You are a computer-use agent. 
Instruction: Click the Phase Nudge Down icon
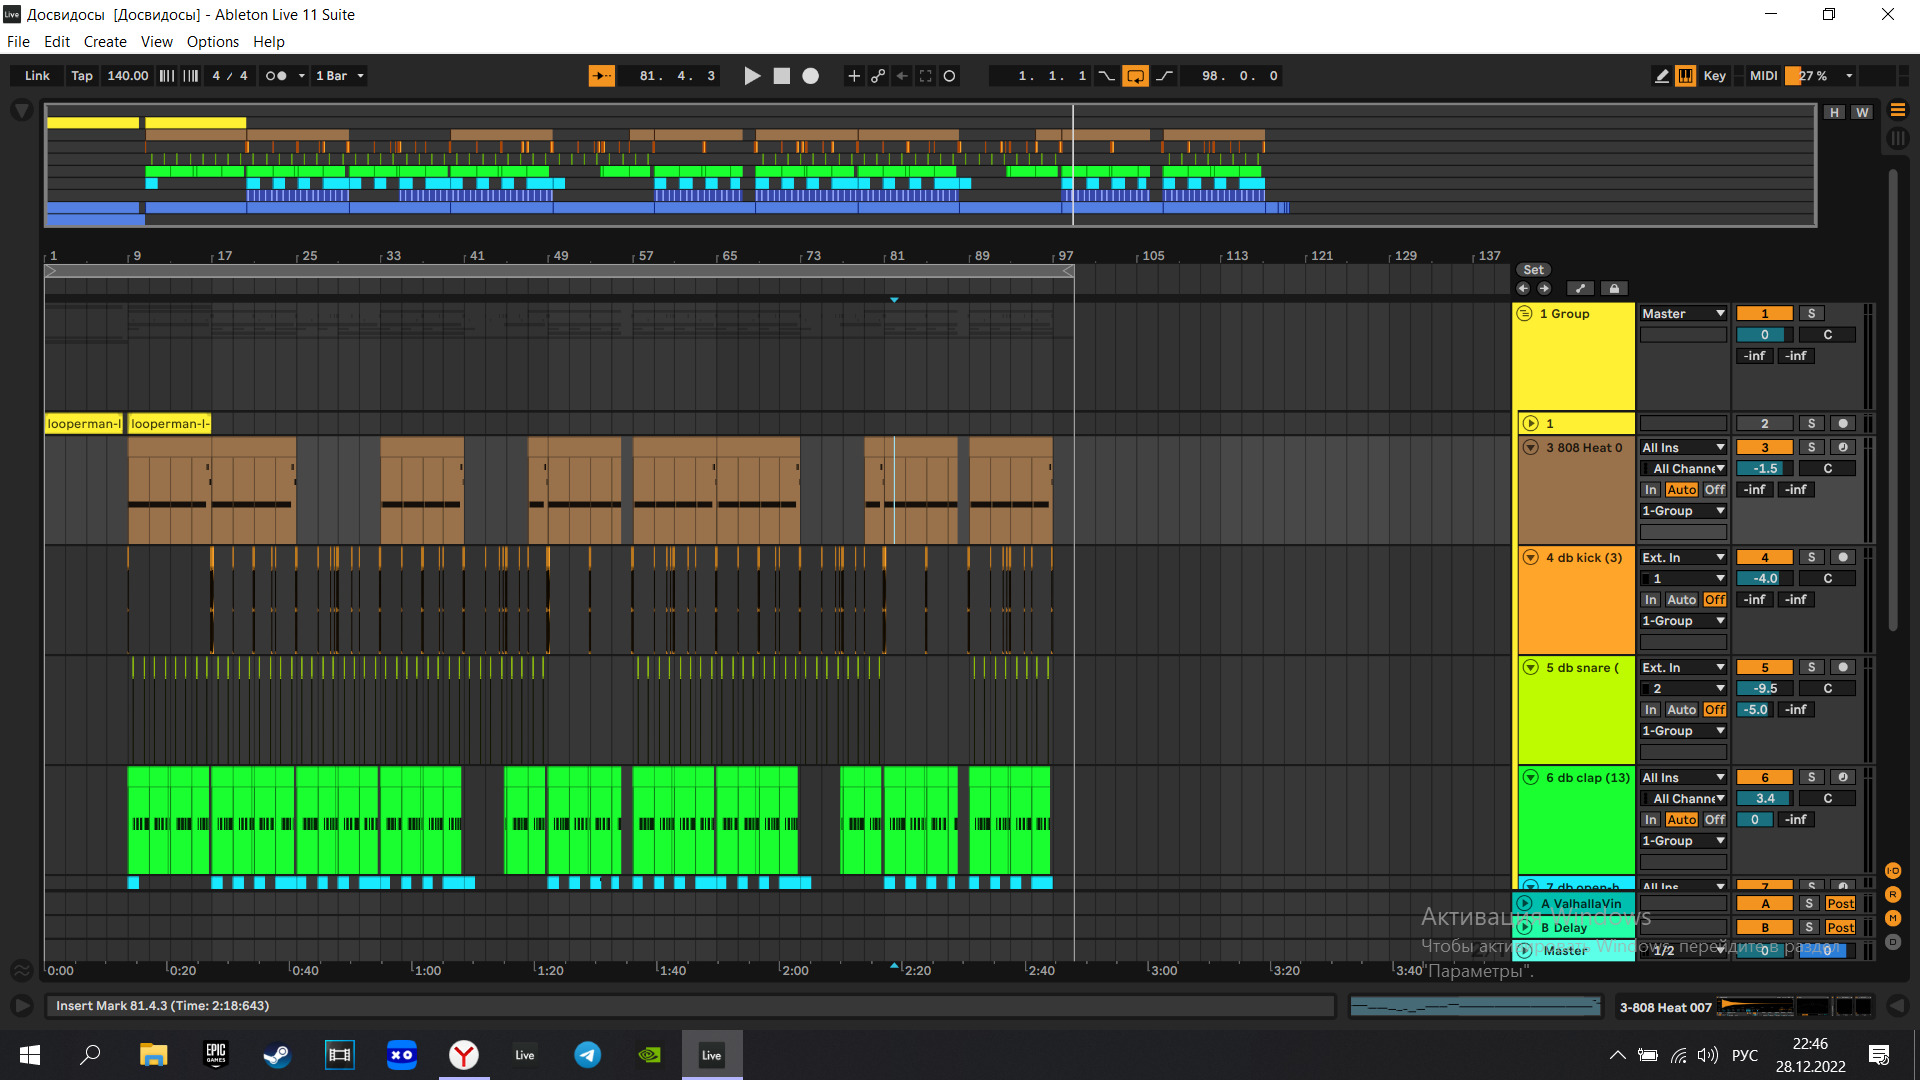pos(167,76)
